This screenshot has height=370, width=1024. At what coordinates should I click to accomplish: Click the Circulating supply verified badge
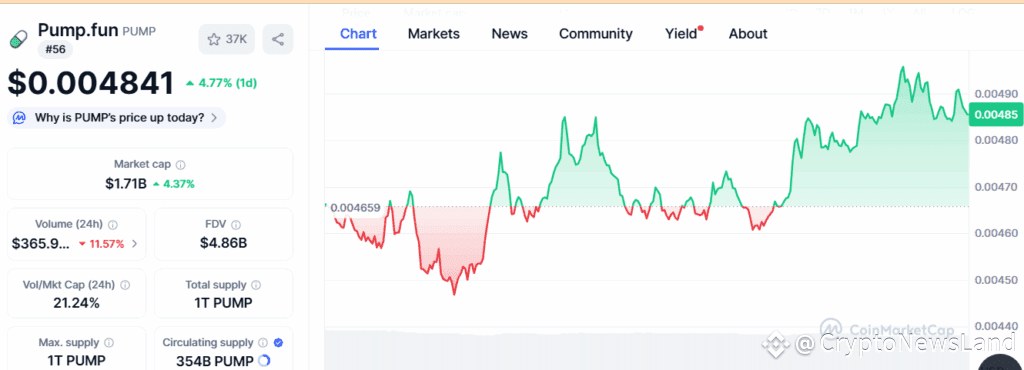click(x=278, y=343)
